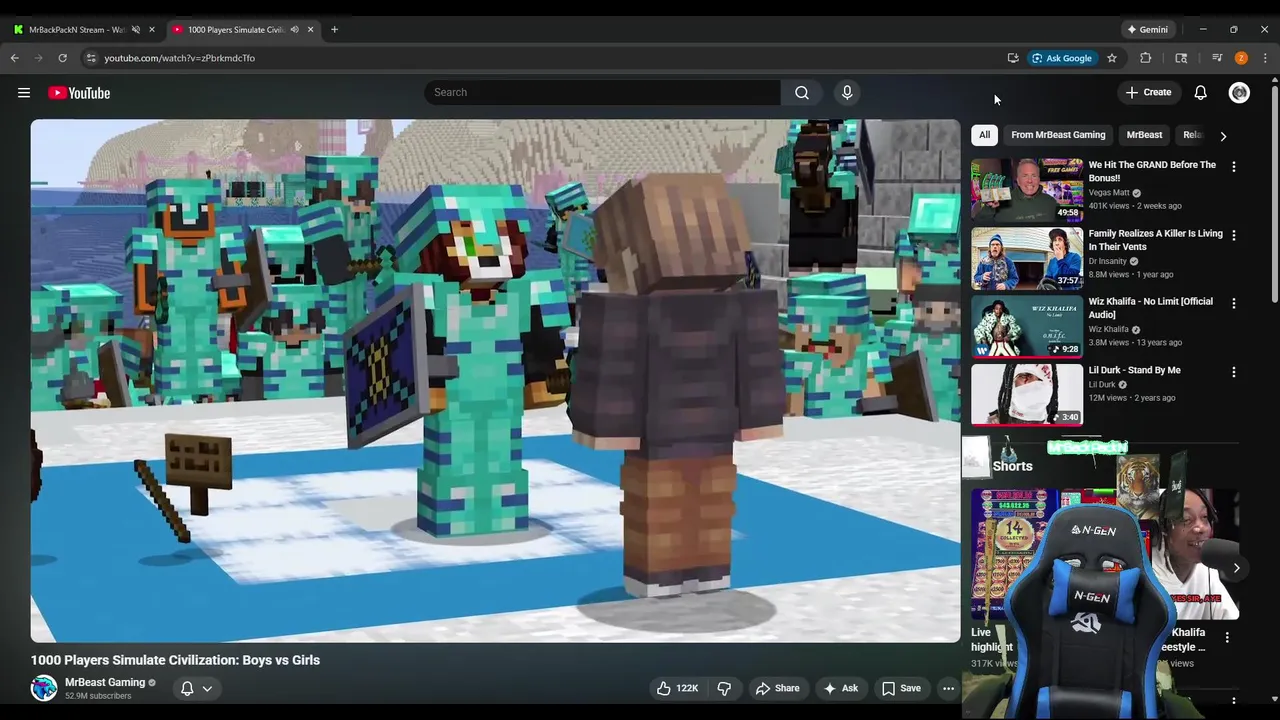Viewport: 1280px width, 720px height.
Task: Dislike the video with thumbs down
Action: click(x=724, y=688)
